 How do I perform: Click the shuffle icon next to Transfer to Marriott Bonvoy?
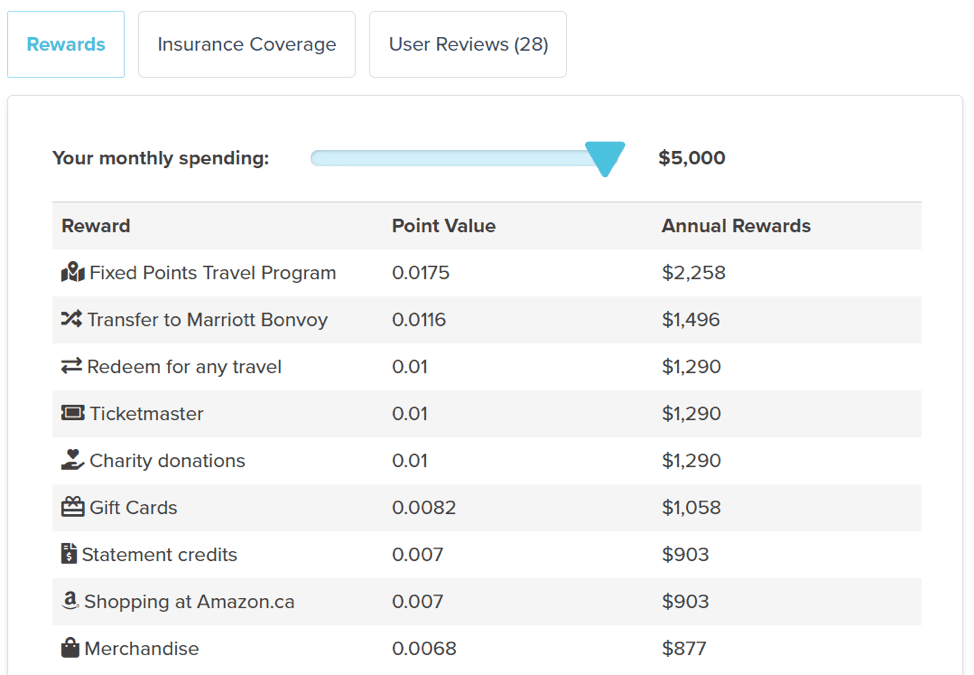pyautogui.click(x=71, y=319)
